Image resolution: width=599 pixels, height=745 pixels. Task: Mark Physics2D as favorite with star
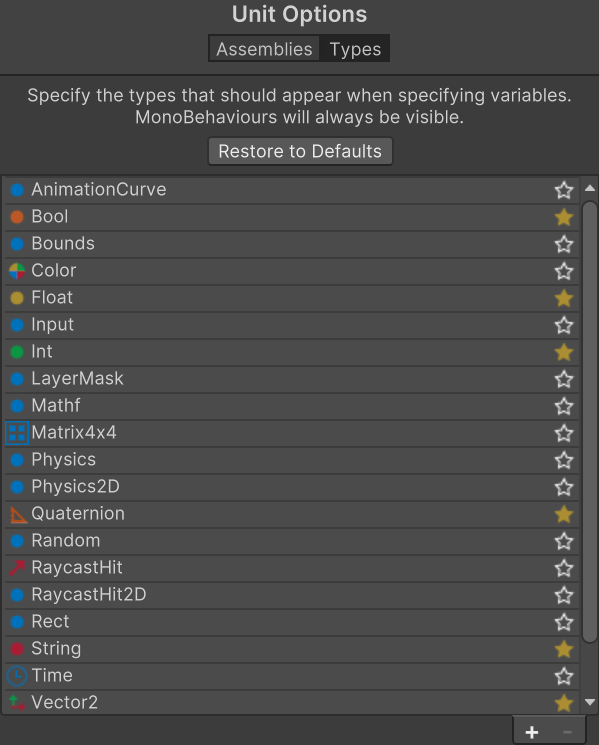click(564, 487)
